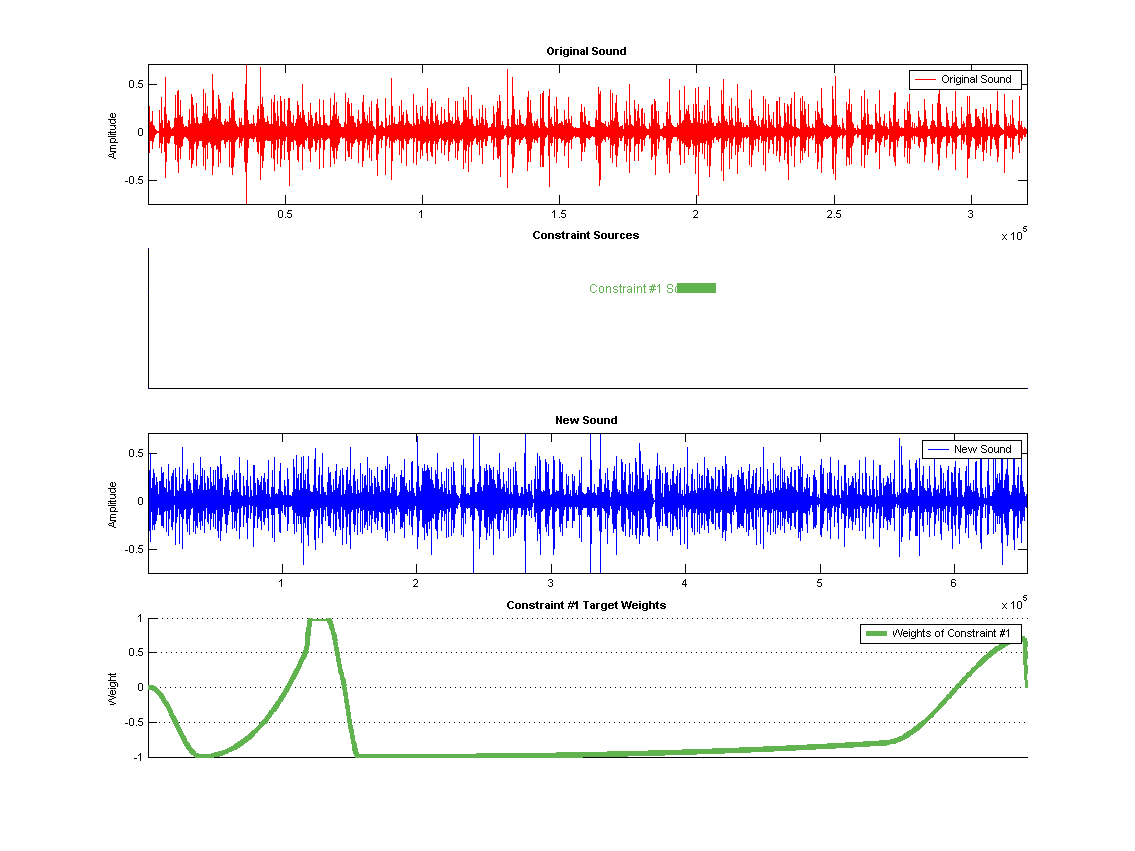Select the Original Sound legend box
Image resolution: width=1135 pixels, height=851 pixels.
(964, 80)
